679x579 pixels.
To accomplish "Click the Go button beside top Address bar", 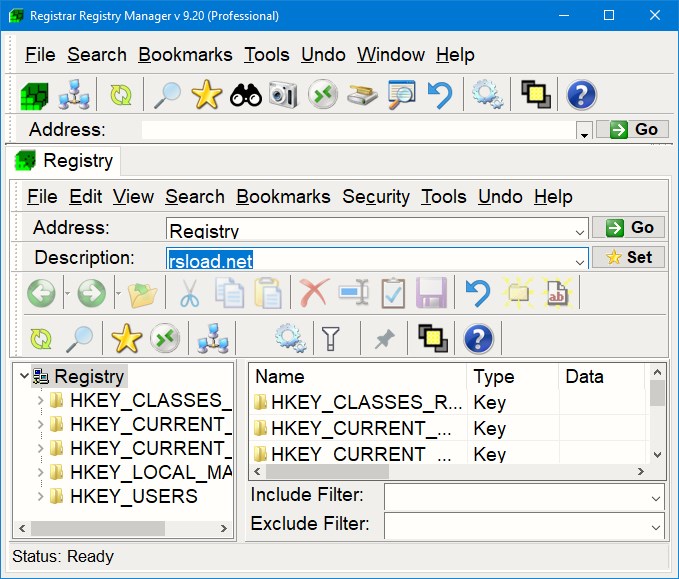I will (632, 129).
